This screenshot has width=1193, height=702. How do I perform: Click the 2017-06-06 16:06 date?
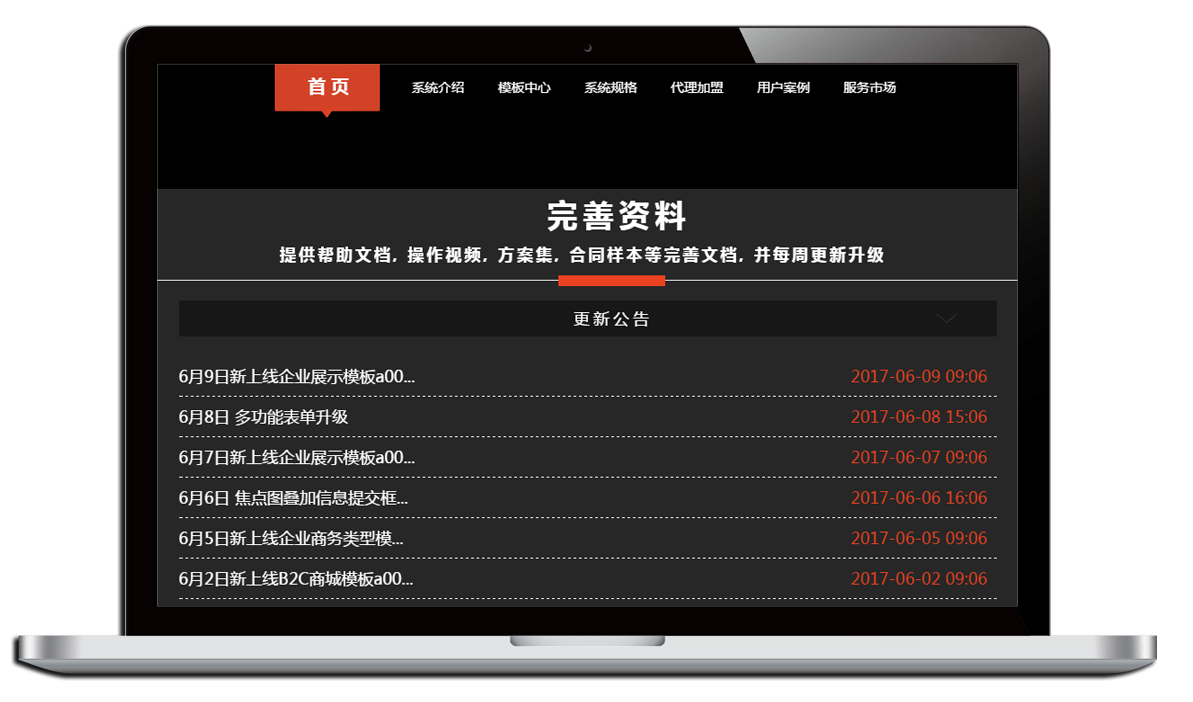tap(918, 498)
